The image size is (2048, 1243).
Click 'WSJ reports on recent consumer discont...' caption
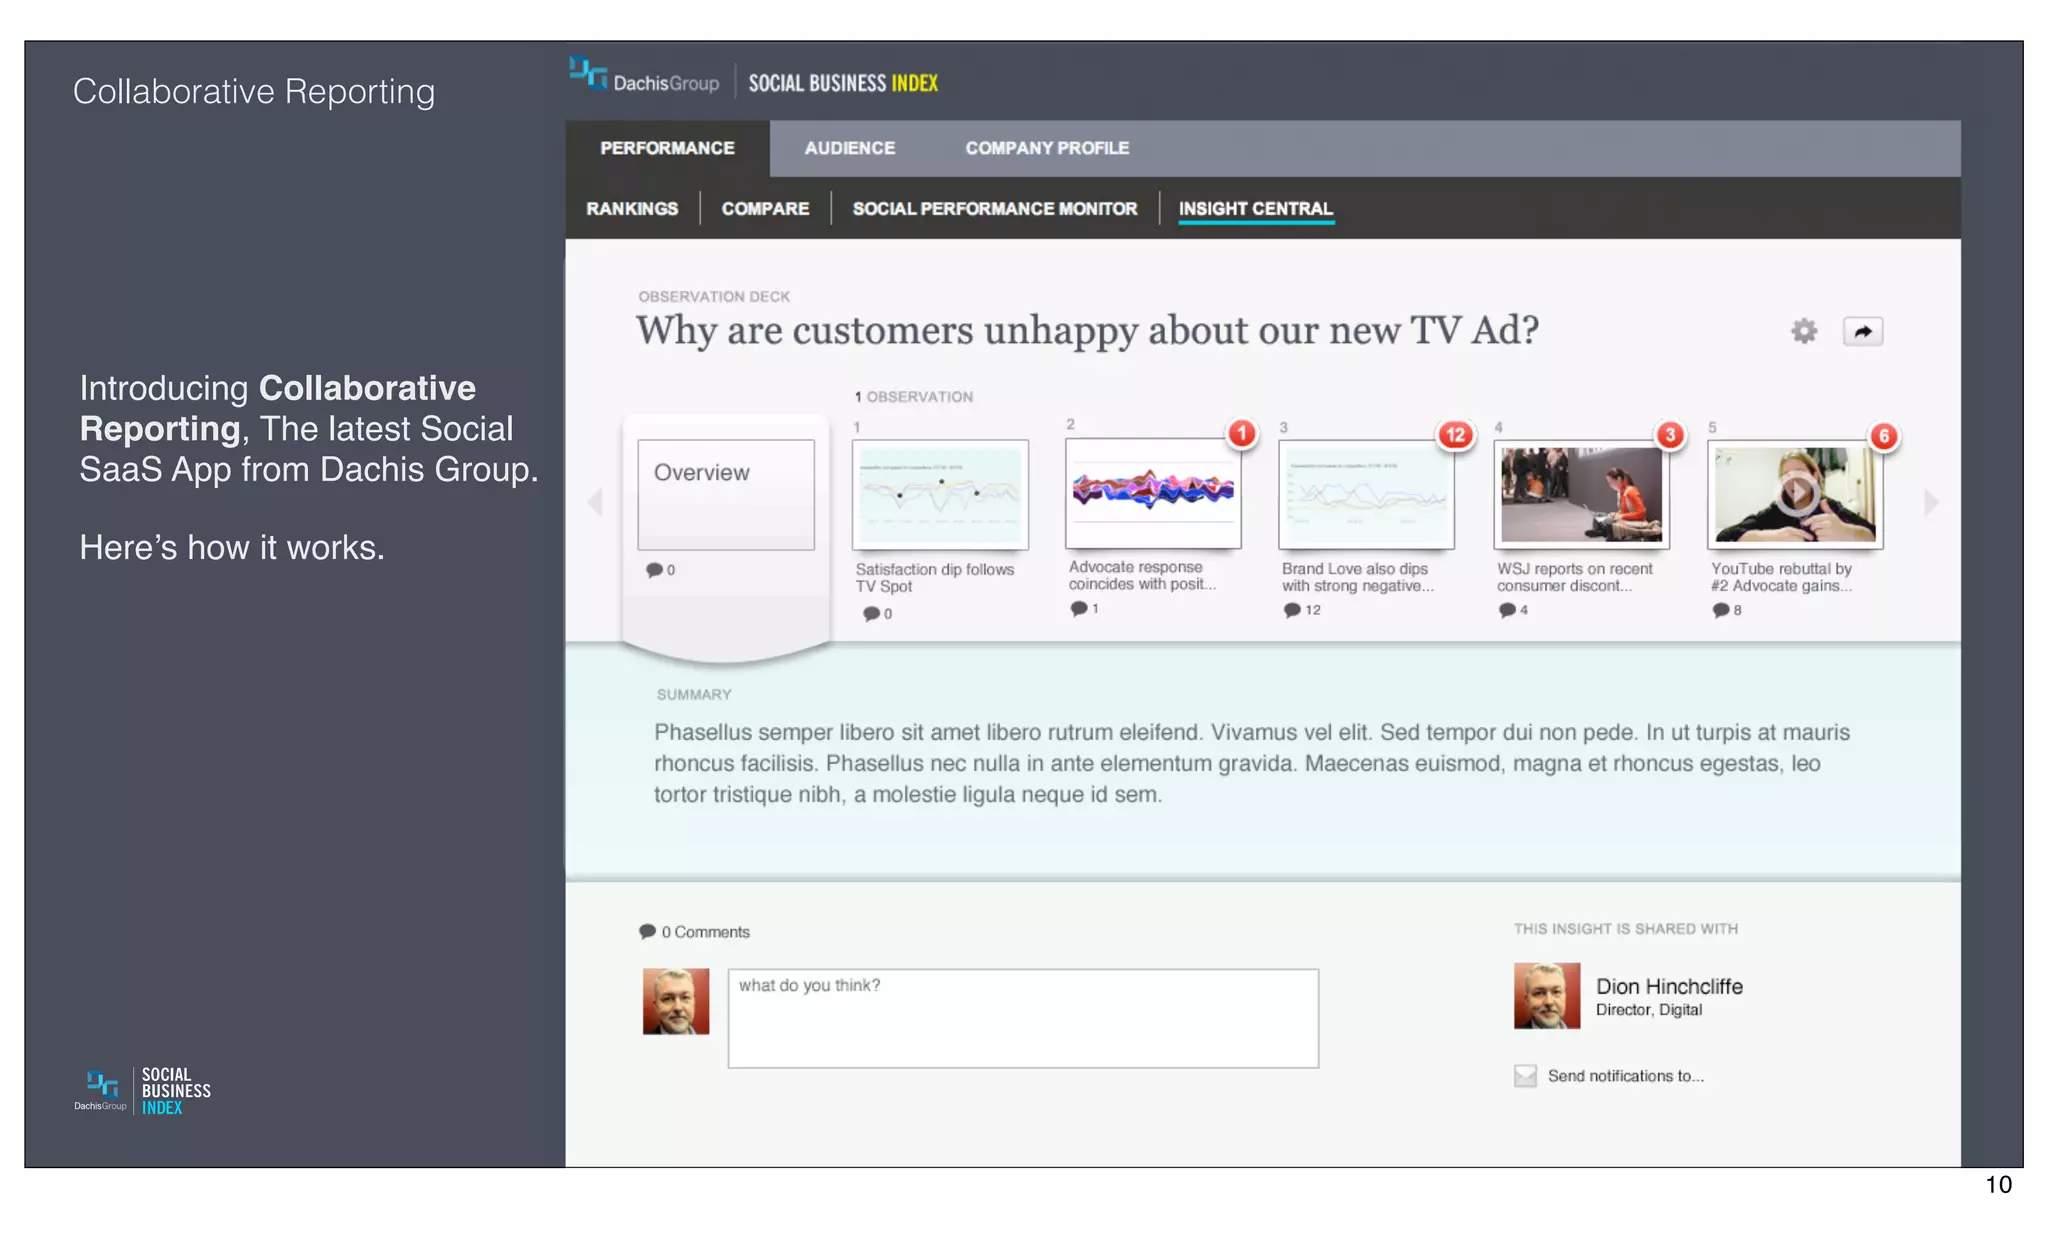pyautogui.click(x=1574, y=577)
